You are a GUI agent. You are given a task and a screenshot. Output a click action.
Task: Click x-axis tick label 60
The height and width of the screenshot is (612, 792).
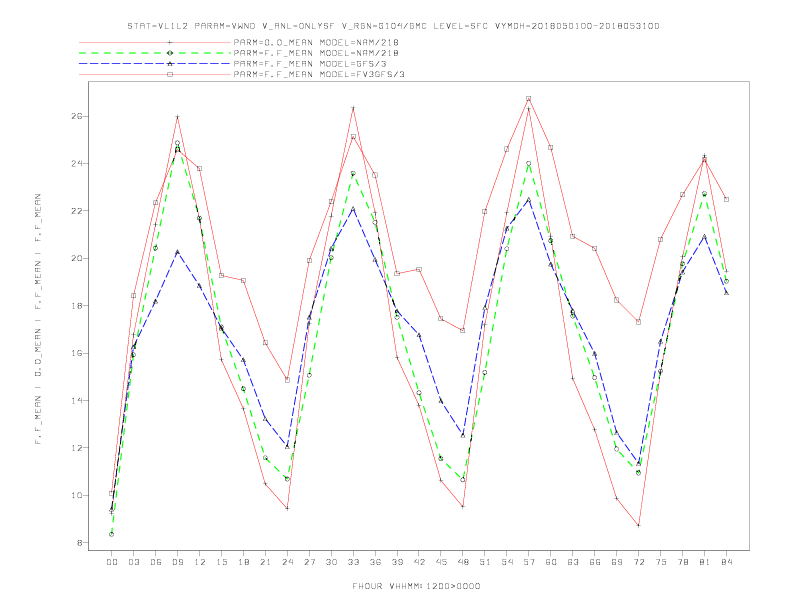pos(551,562)
